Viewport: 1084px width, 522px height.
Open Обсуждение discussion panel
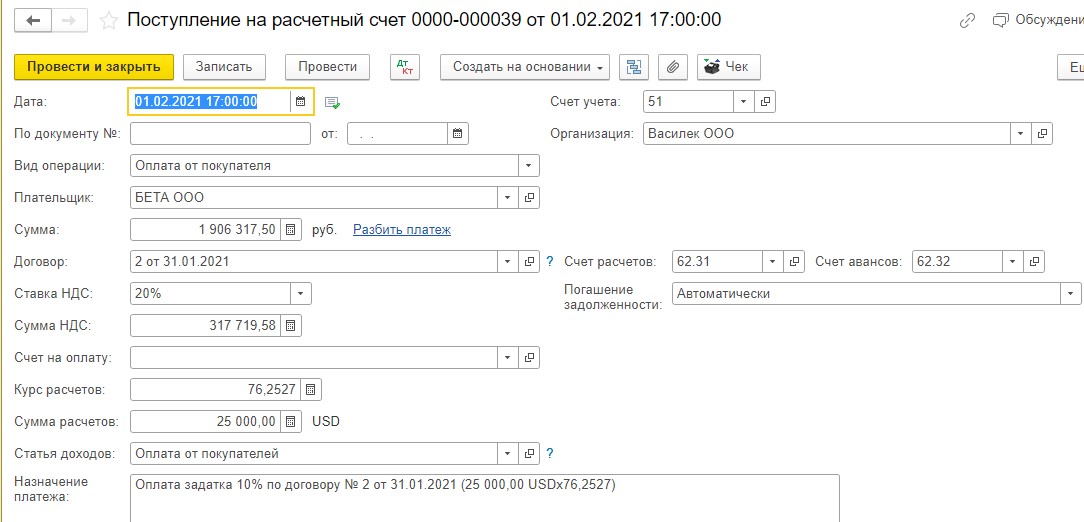click(x=1038, y=21)
